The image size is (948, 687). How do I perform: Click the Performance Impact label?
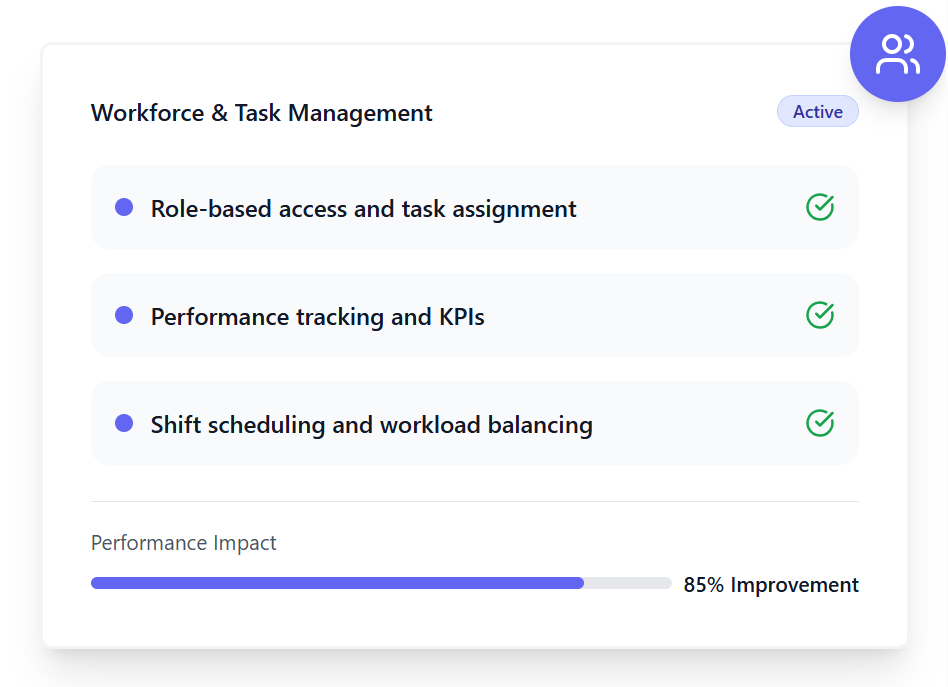coord(183,543)
